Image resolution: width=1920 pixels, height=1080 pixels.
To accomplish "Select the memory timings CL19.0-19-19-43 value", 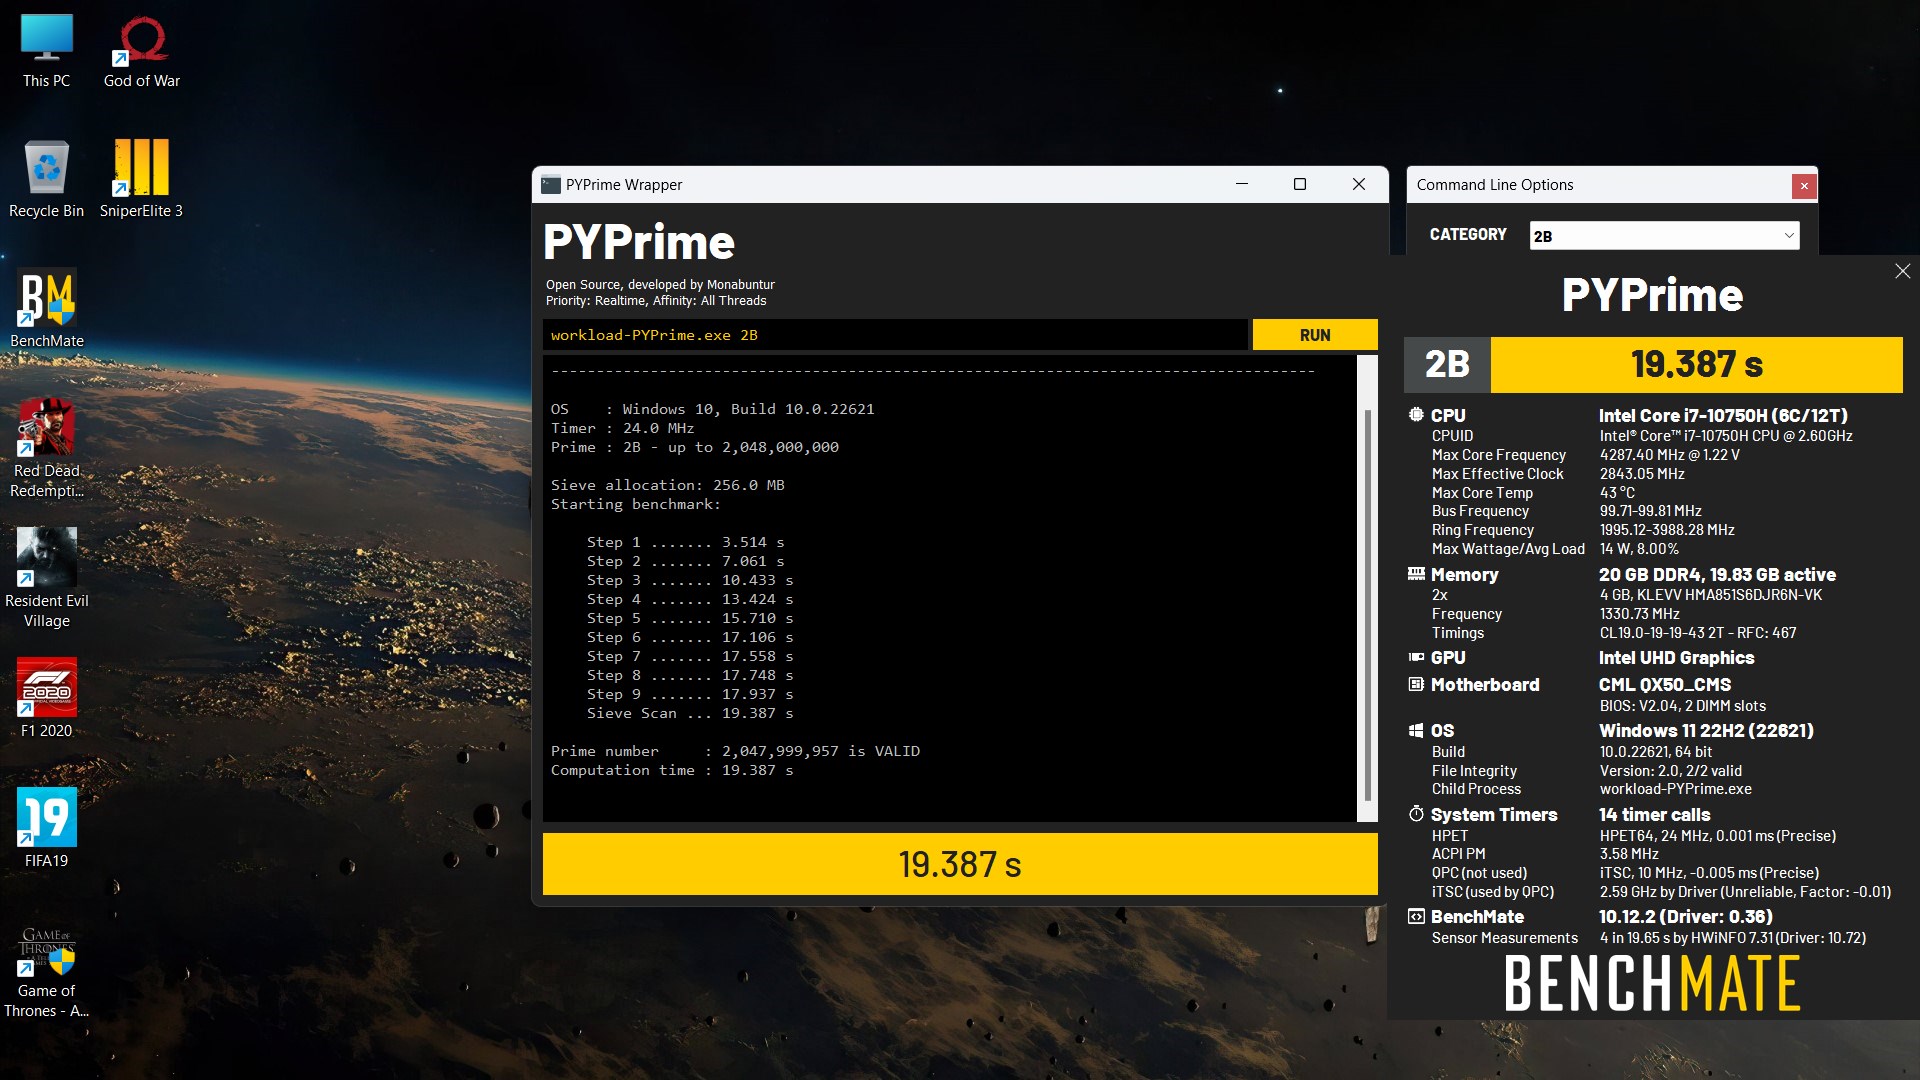I will click(x=1697, y=633).
